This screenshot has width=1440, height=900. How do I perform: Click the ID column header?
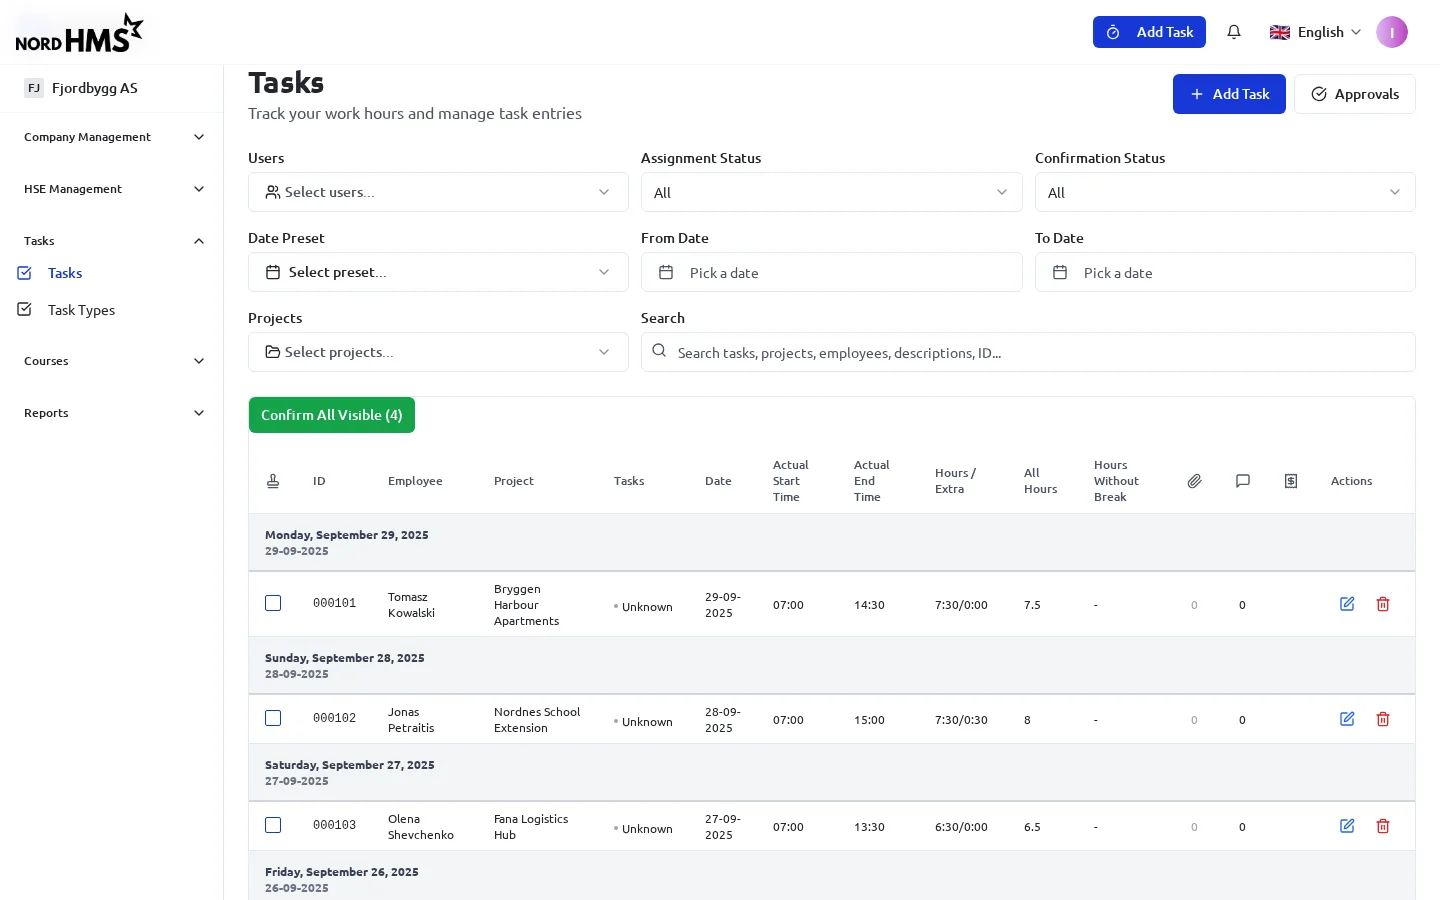click(x=319, y=481)
